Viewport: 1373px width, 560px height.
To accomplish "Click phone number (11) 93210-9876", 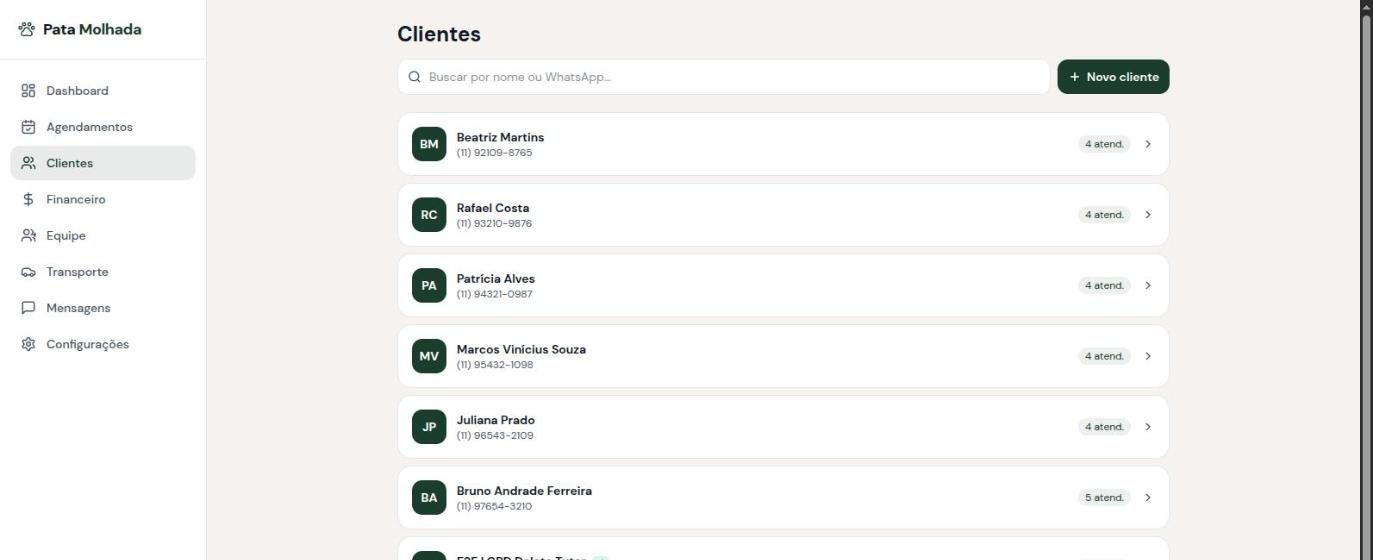I will (x=494, y=224).
